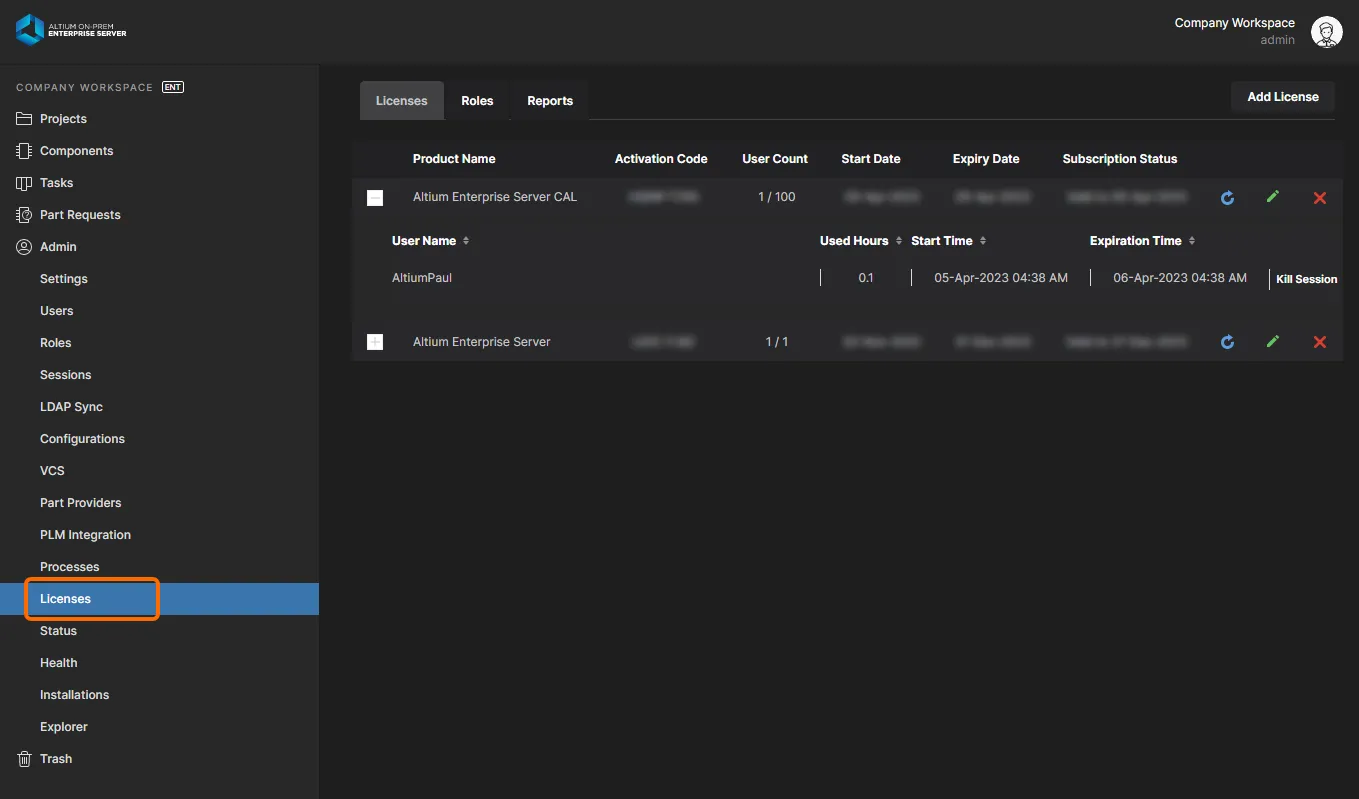Sort by the Start Time column arrows

(x=983, y=241)
